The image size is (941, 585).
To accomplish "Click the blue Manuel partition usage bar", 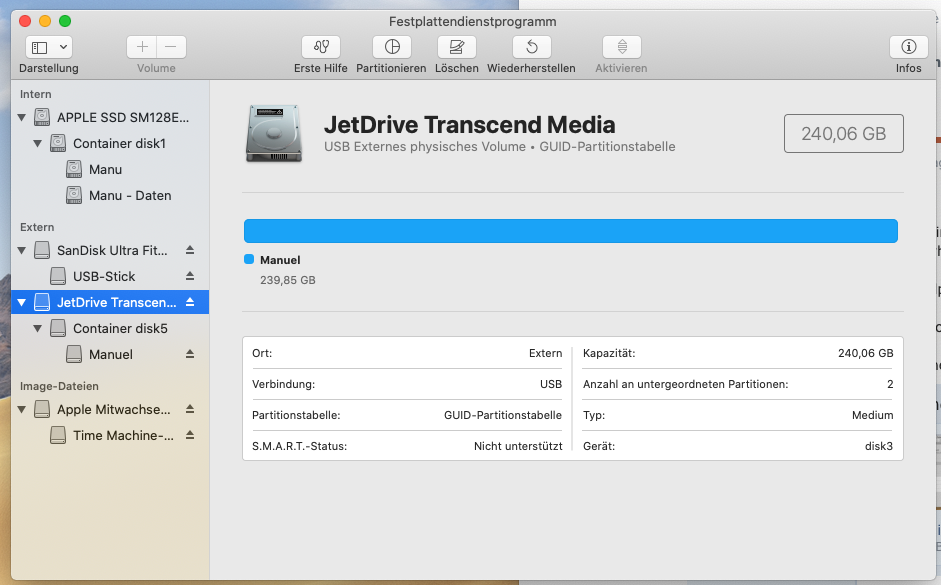I will [x=571, y=231].
